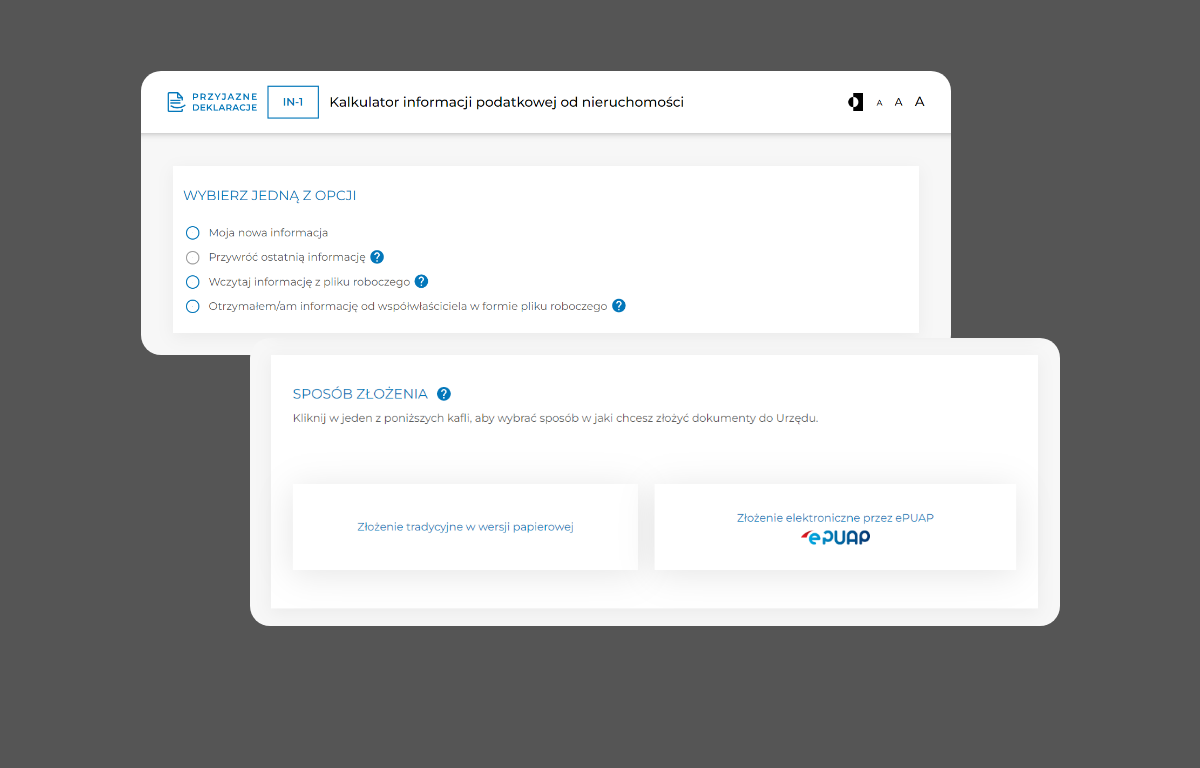
Task: Select 'Wczytaj informację z pliku roboczego' radio
Action: coord(193,282)
